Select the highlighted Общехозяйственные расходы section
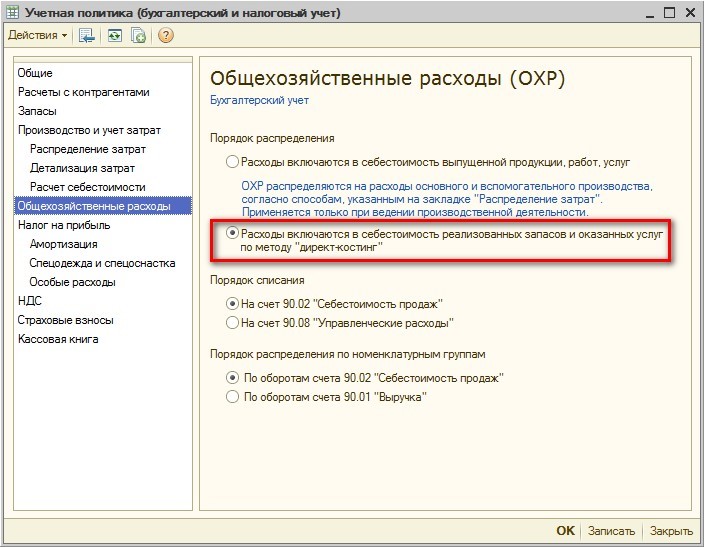Screen dimensions: 704x547 click(103, 206)
